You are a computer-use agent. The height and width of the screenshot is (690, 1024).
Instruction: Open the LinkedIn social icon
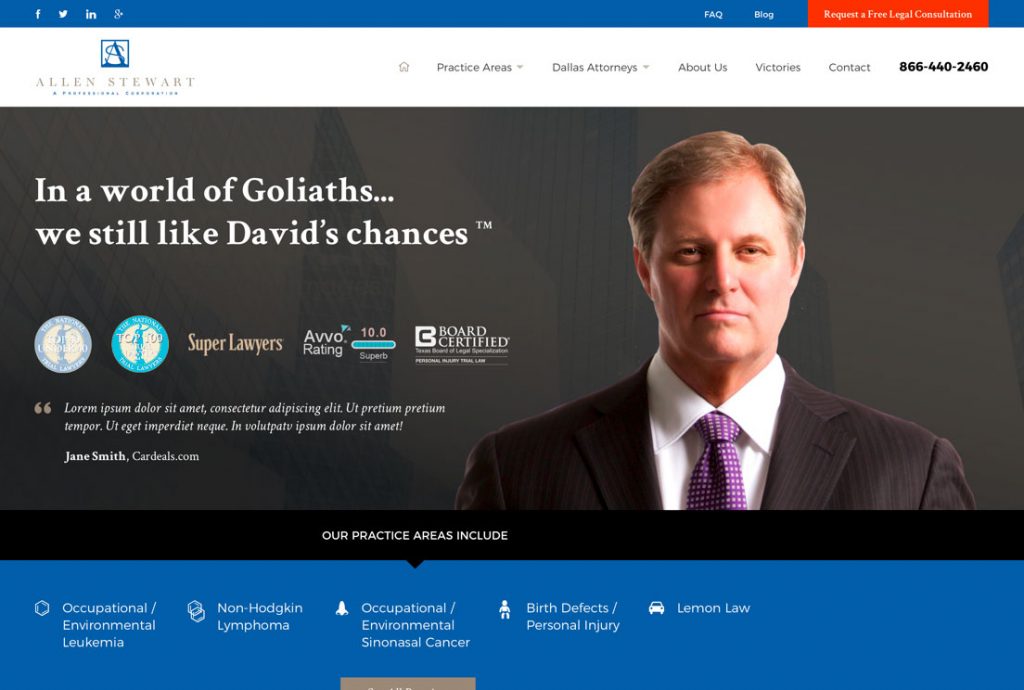[x=91, y=14]
